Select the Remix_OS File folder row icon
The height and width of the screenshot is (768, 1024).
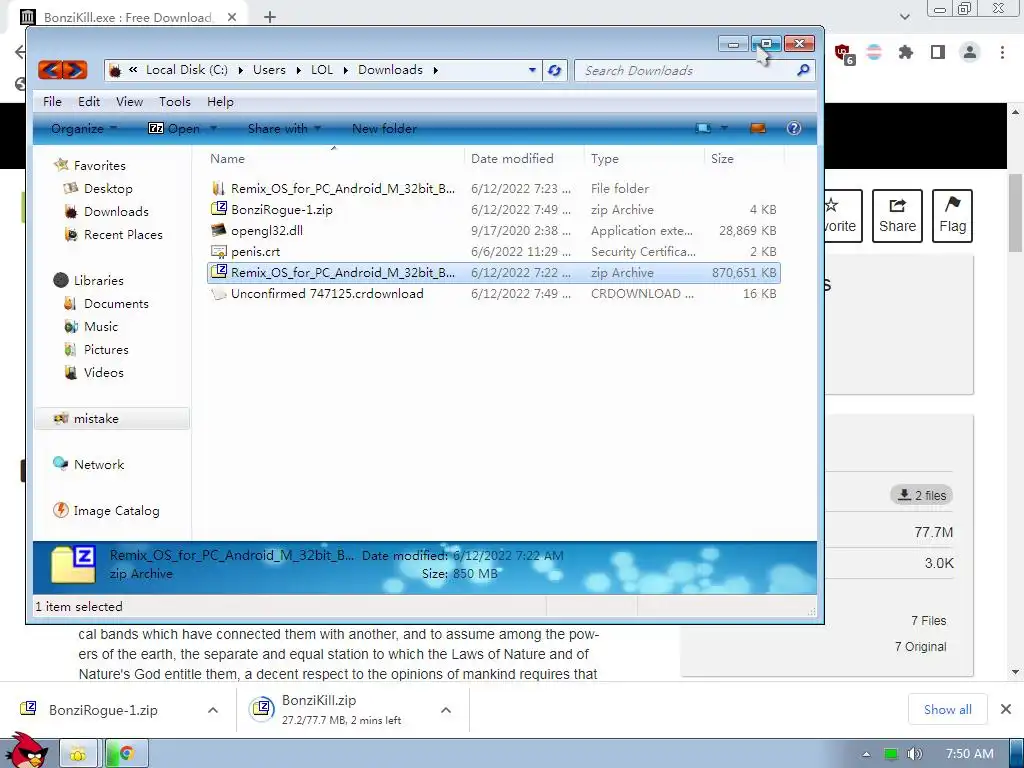pos(219,189)
